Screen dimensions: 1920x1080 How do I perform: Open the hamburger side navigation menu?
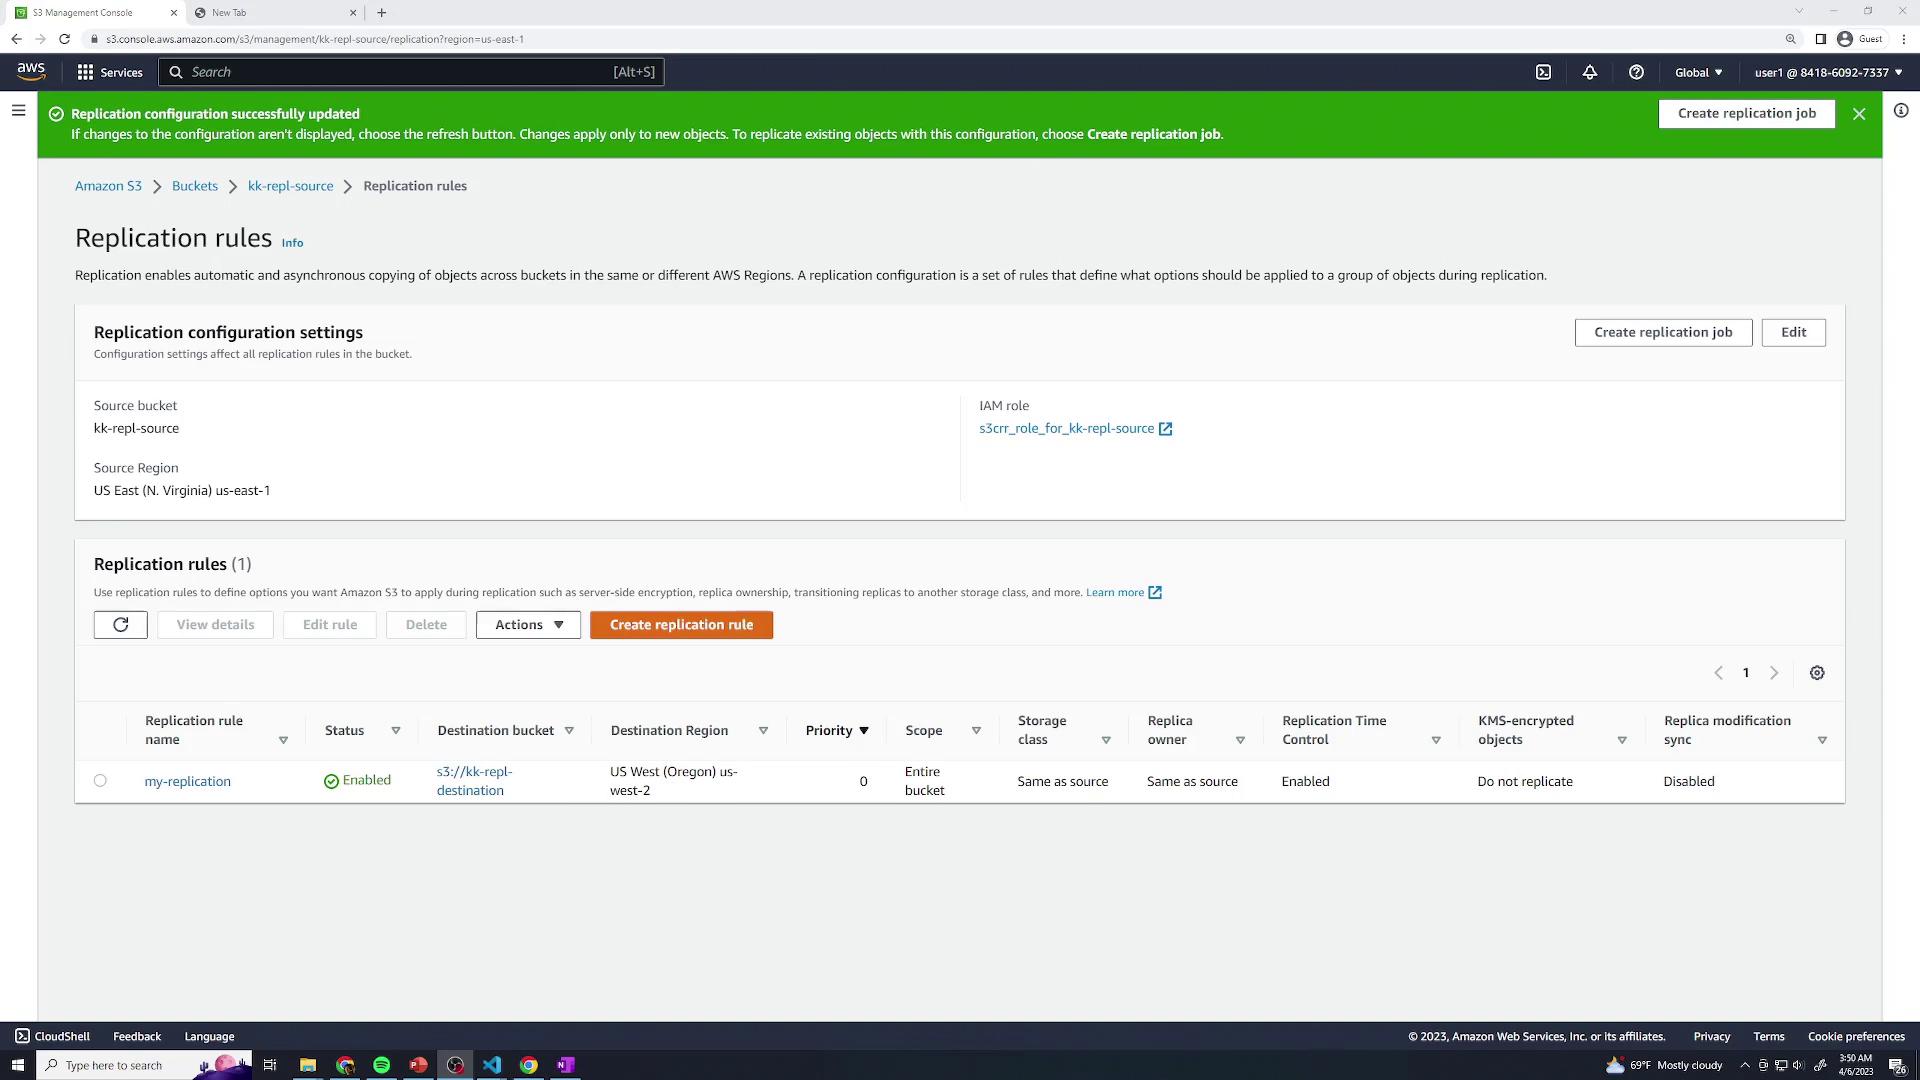pos(18,111)
